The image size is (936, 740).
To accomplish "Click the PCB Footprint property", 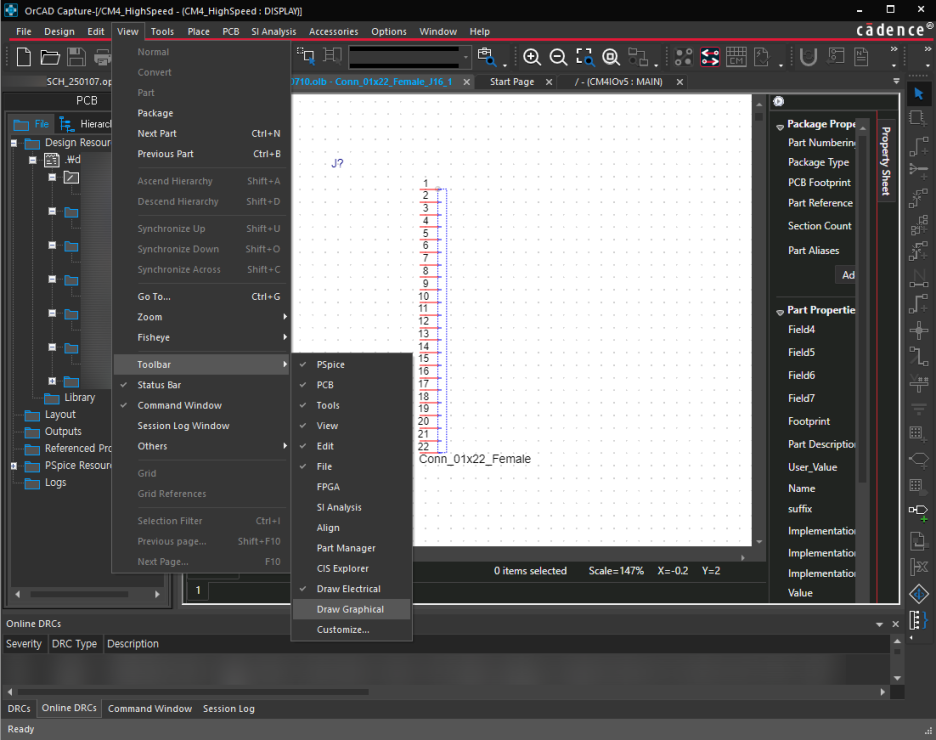I will [819, 183].
